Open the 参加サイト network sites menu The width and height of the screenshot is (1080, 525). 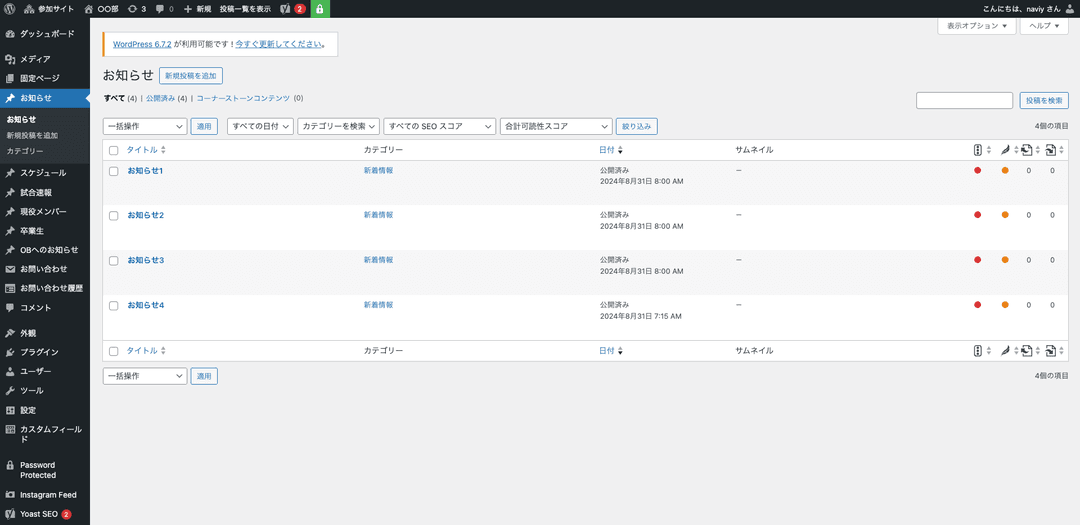(x=48, y=9)
